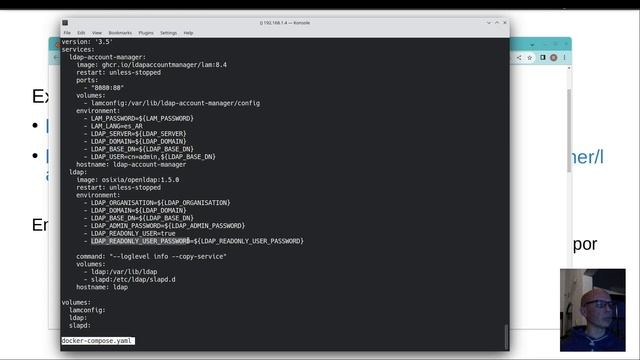Click the image osixia/openldap:1.5.0 line
The image size is (640, 360).
[128, 180]
